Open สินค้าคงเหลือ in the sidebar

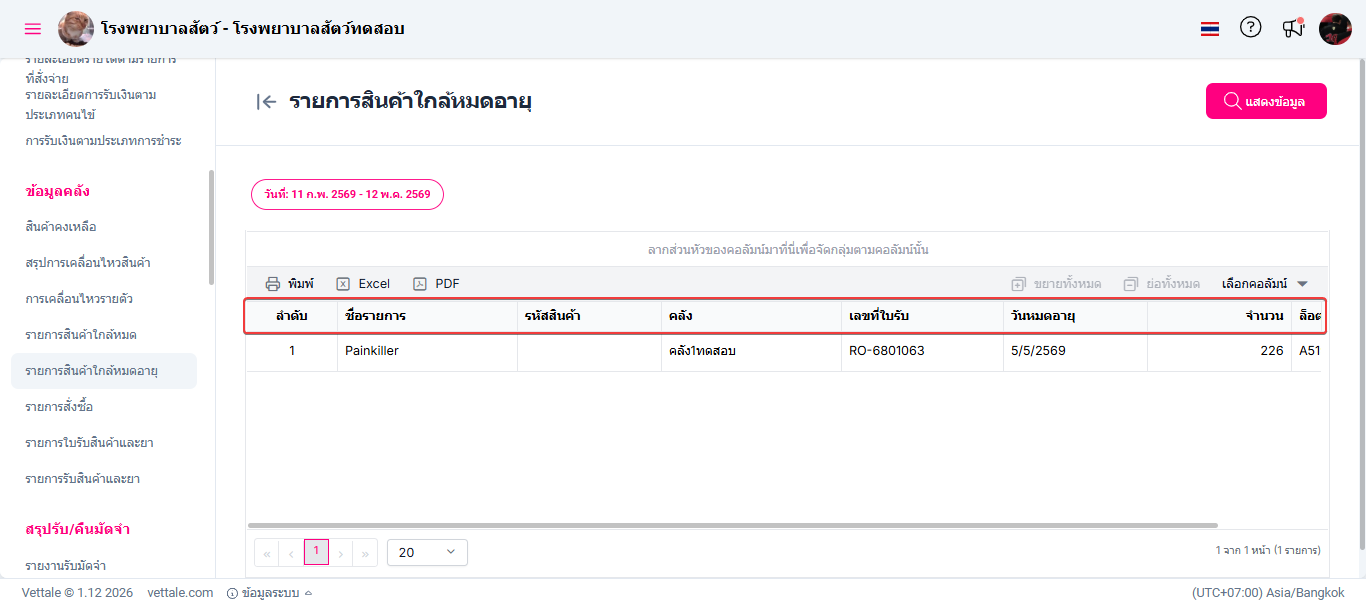coord(61,227)
